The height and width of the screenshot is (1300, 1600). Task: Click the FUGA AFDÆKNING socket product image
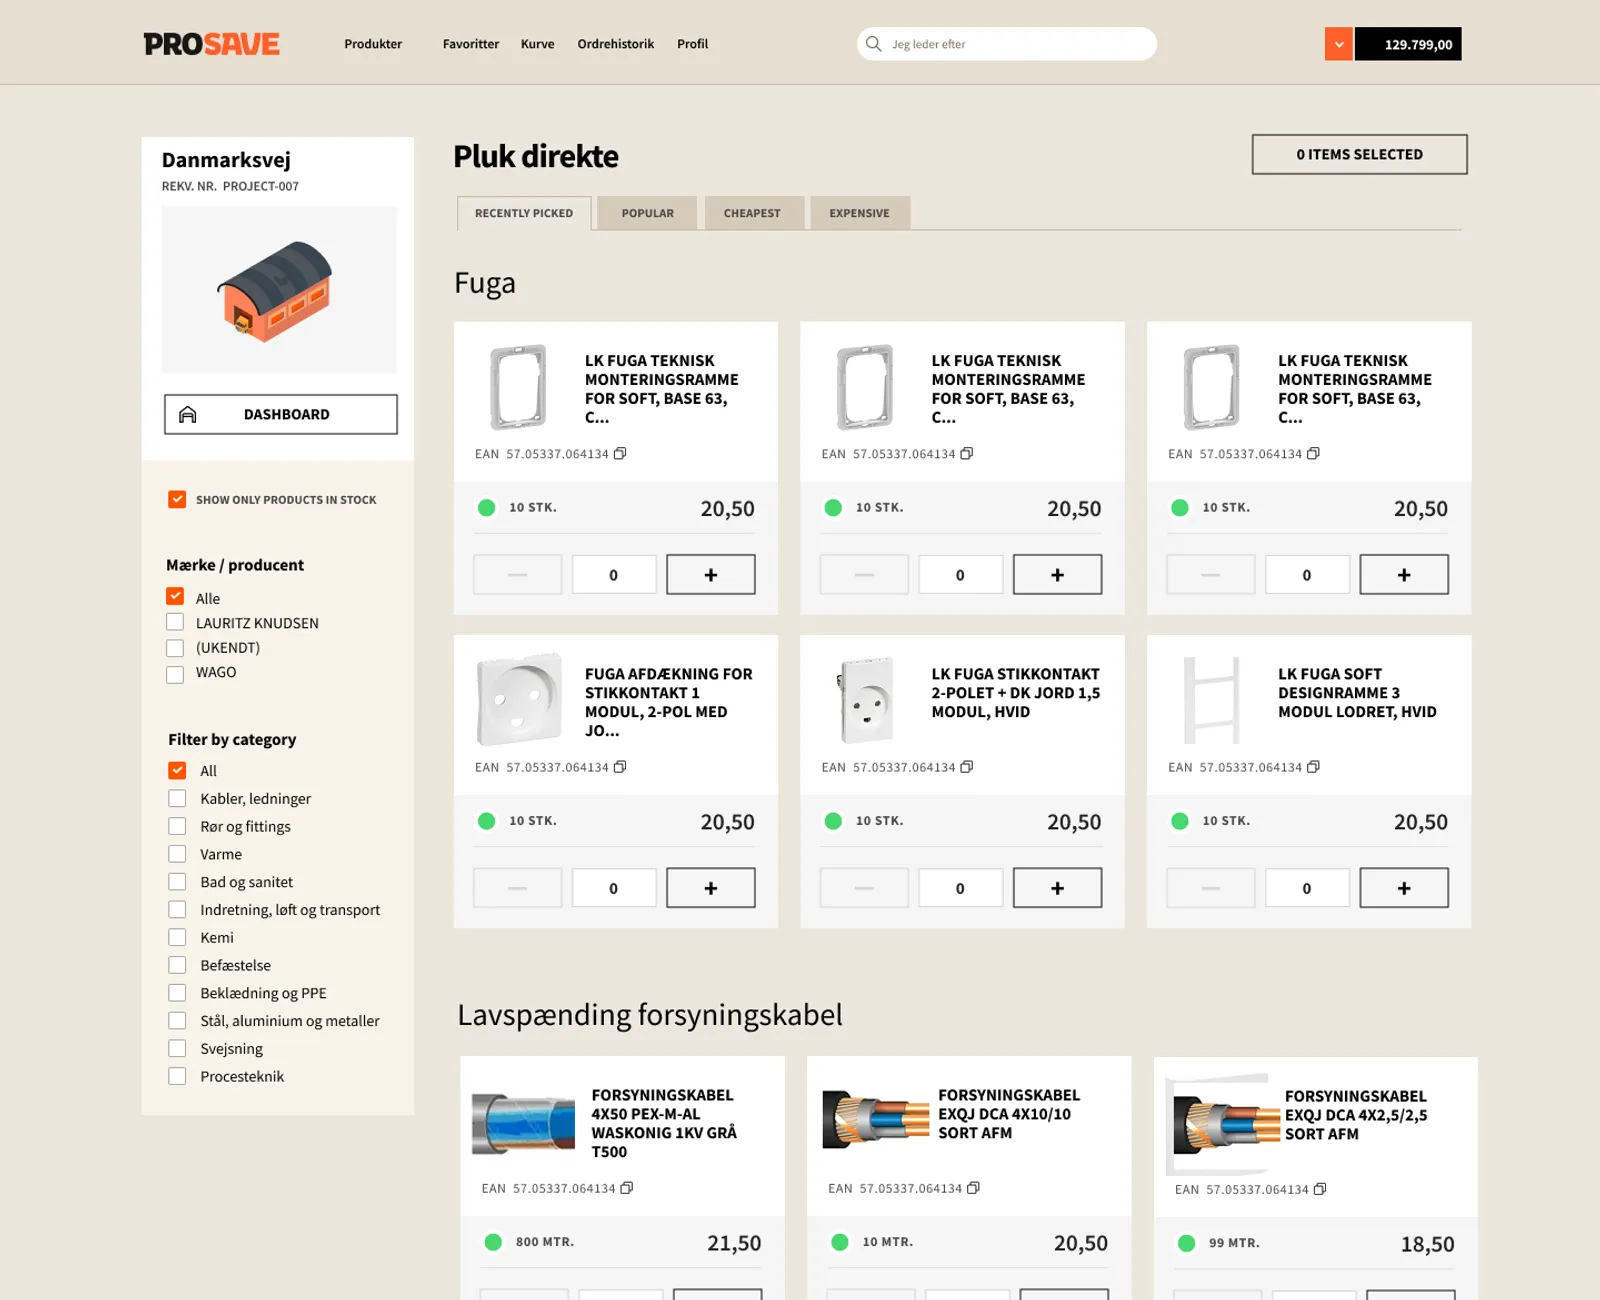tap(519, 700)
